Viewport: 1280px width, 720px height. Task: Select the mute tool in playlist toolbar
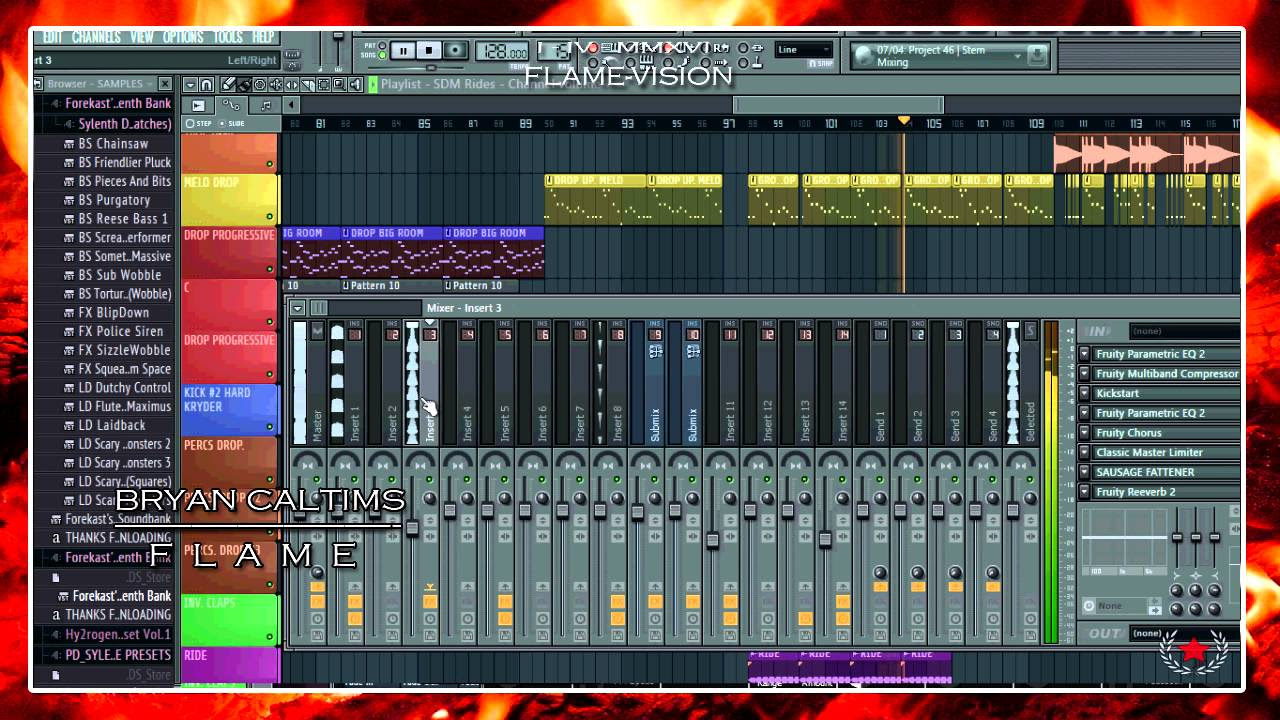pyautogui.click(x=275, y=85)
